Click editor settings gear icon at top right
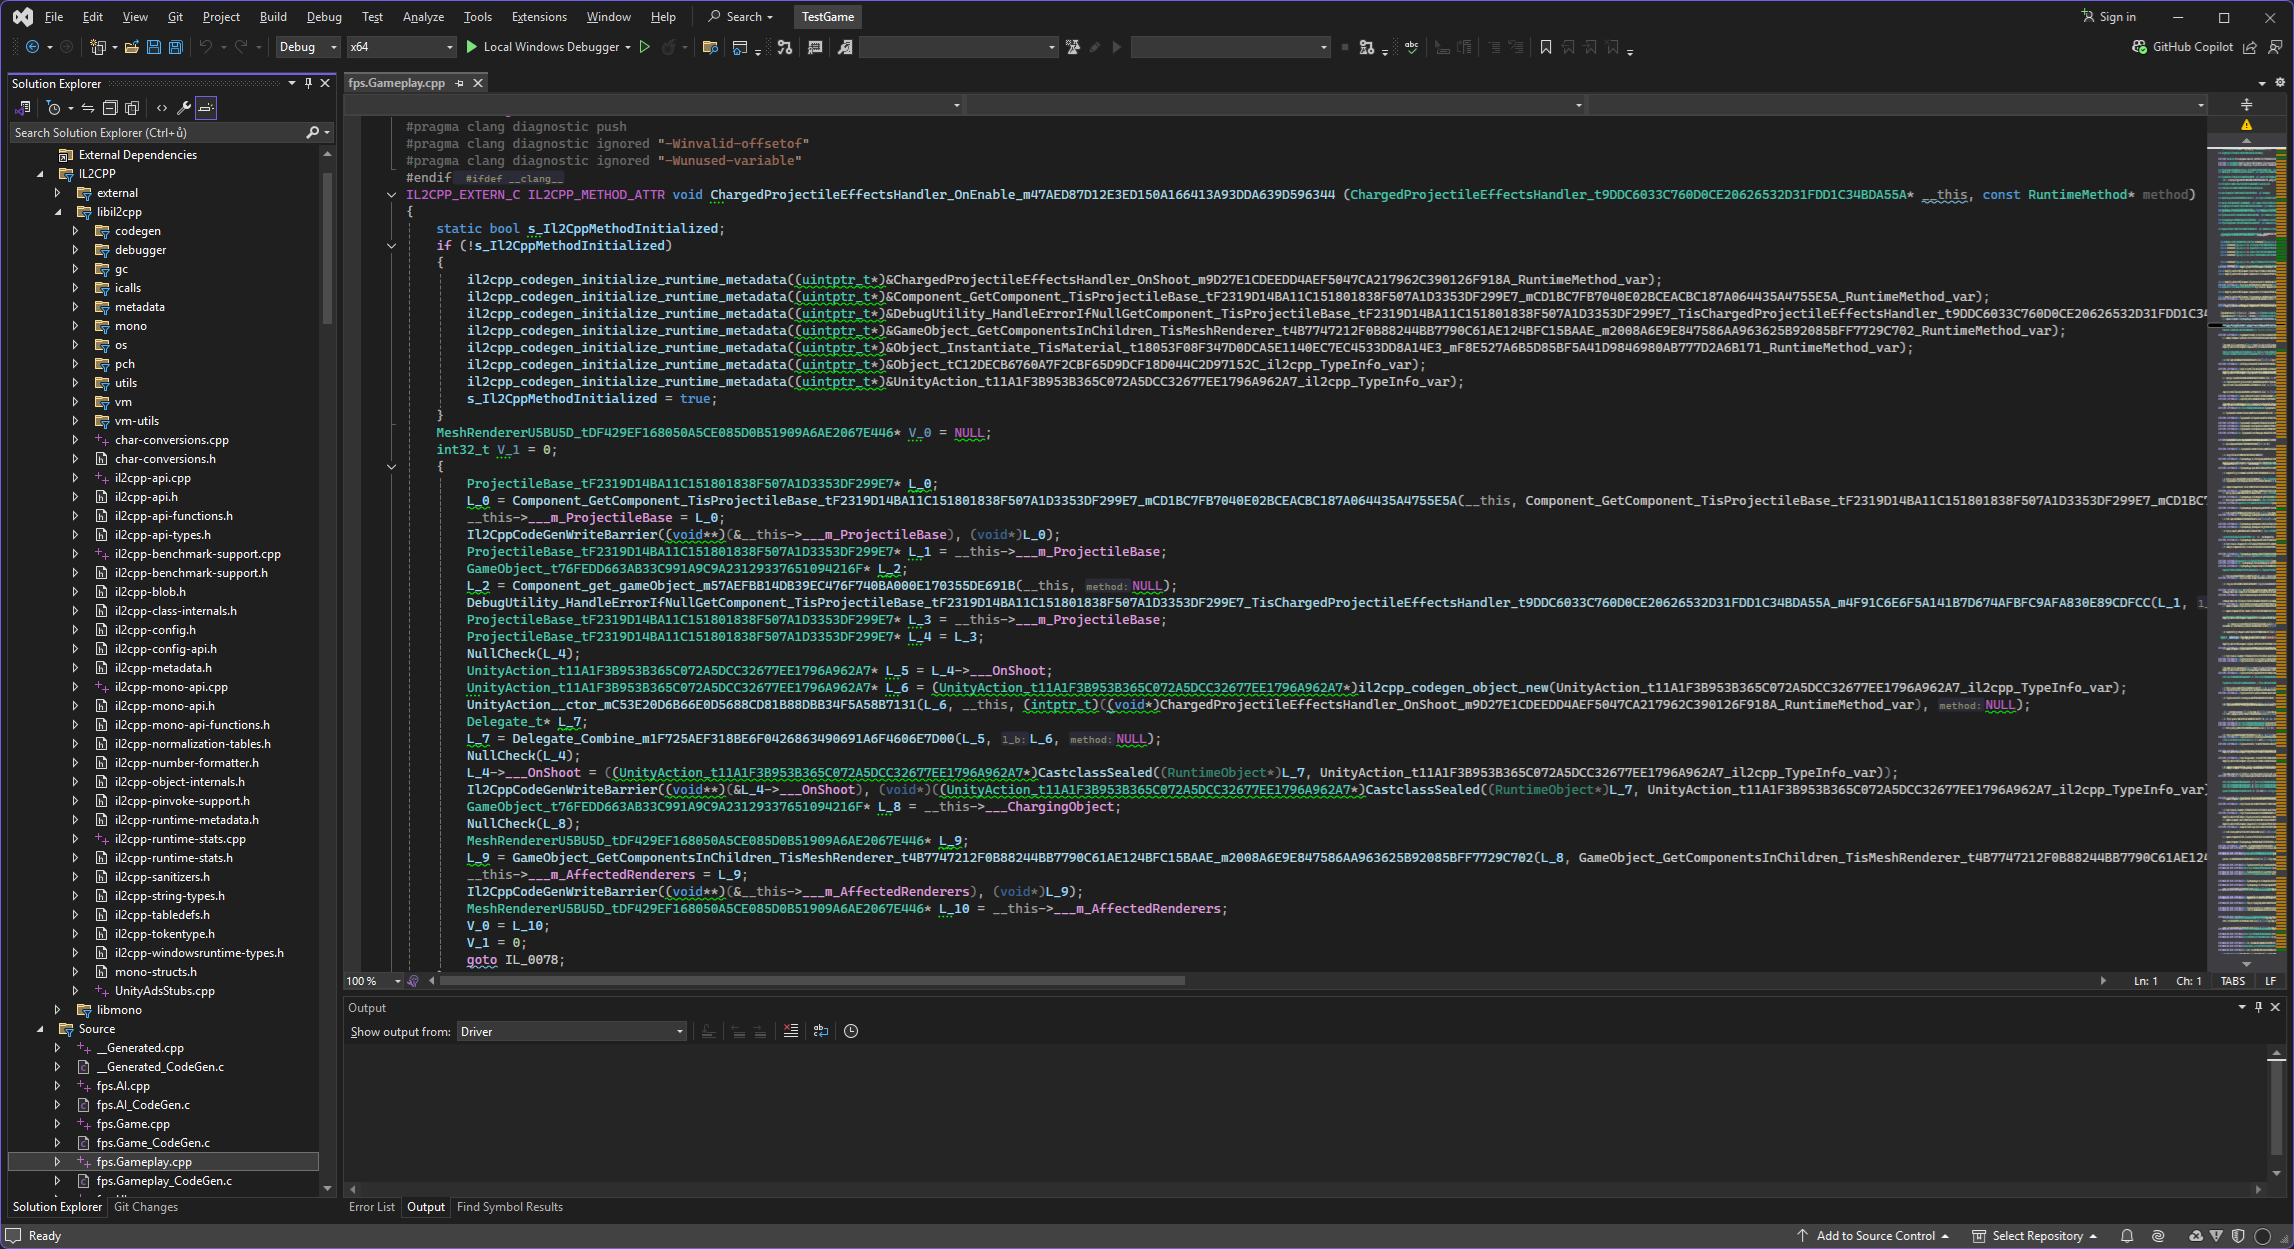The width and height of the screenshot is (2294, 1249). tap(2280, 83)
